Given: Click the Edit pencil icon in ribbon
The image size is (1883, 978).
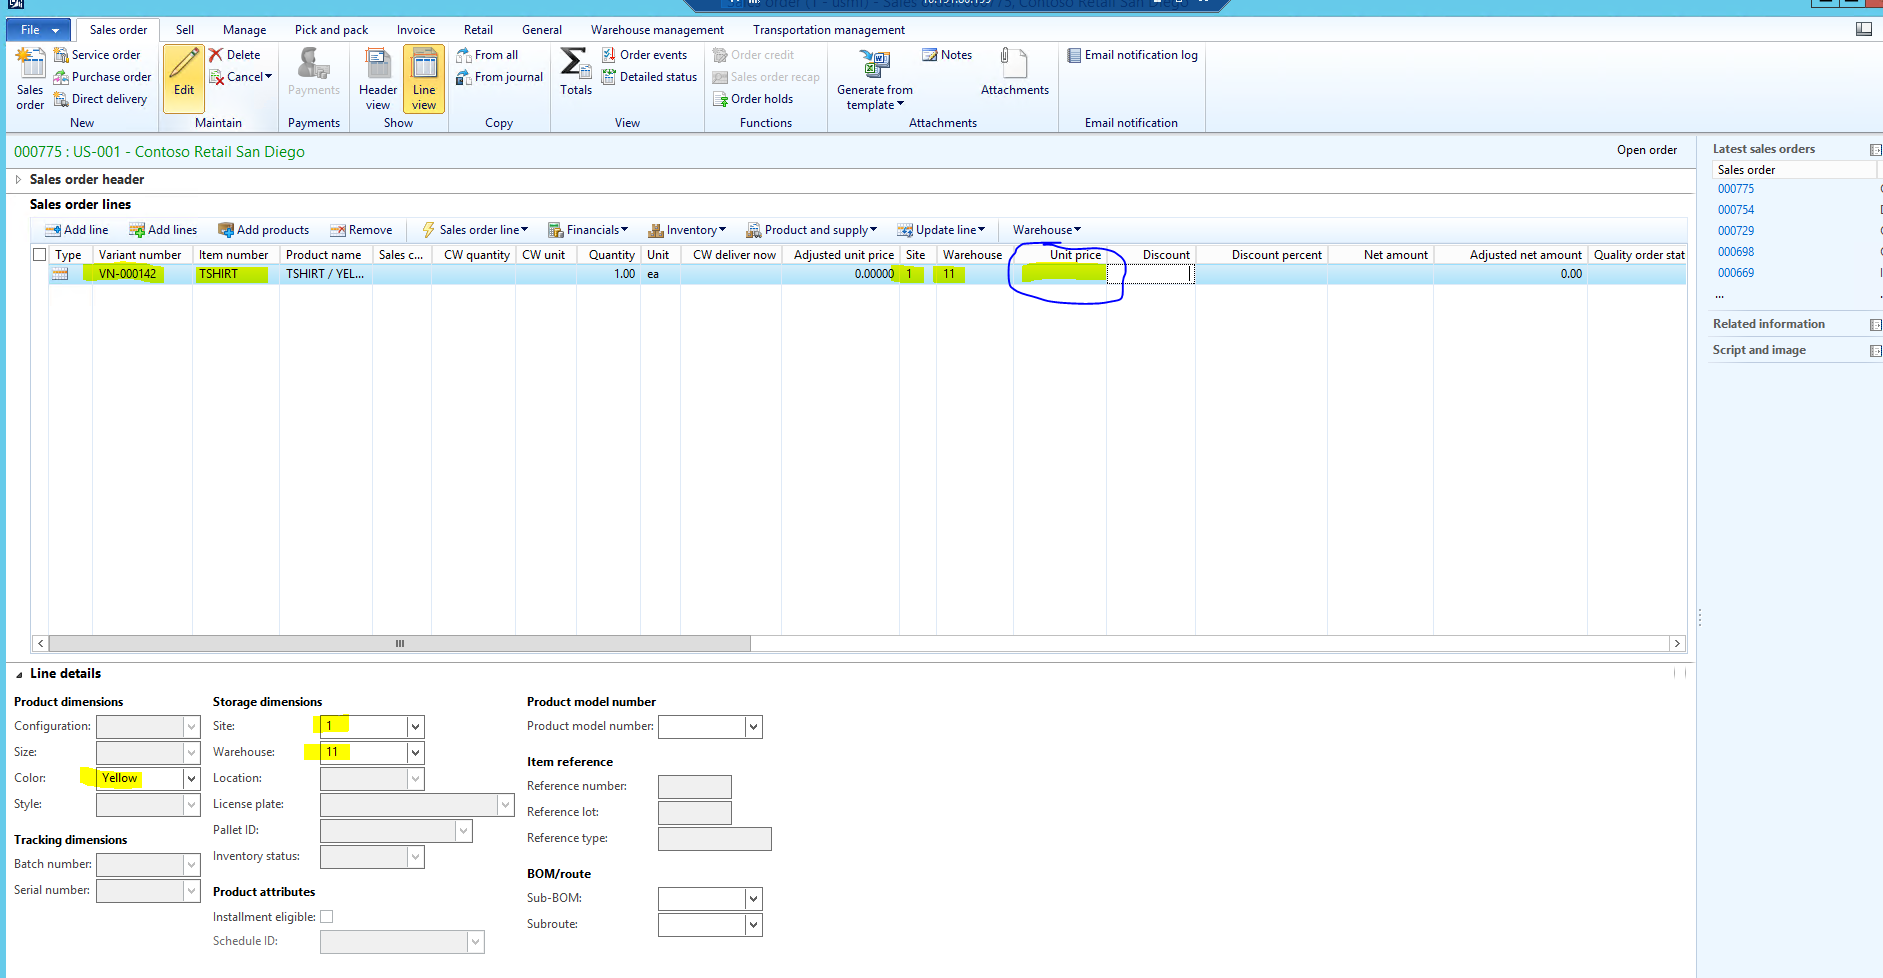Looking at the screenshot, I should tap(184, 65).
